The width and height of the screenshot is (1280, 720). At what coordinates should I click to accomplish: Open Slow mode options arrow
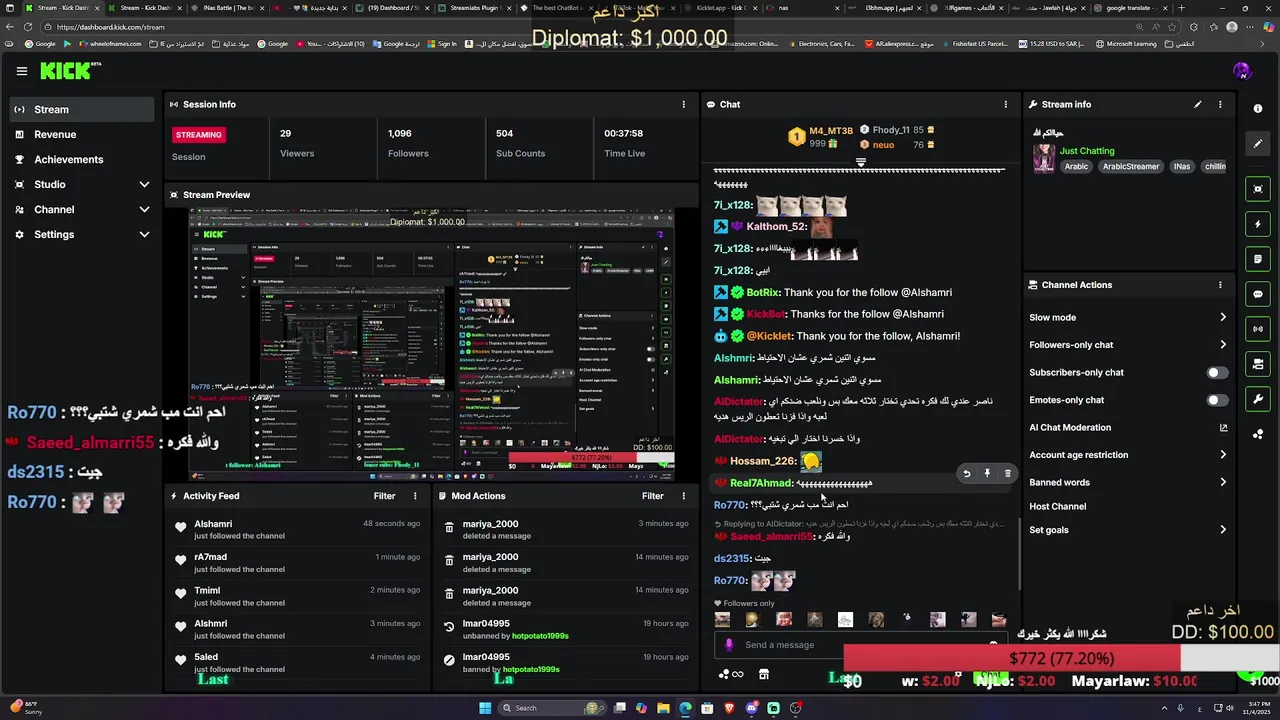pos(1223,318)
